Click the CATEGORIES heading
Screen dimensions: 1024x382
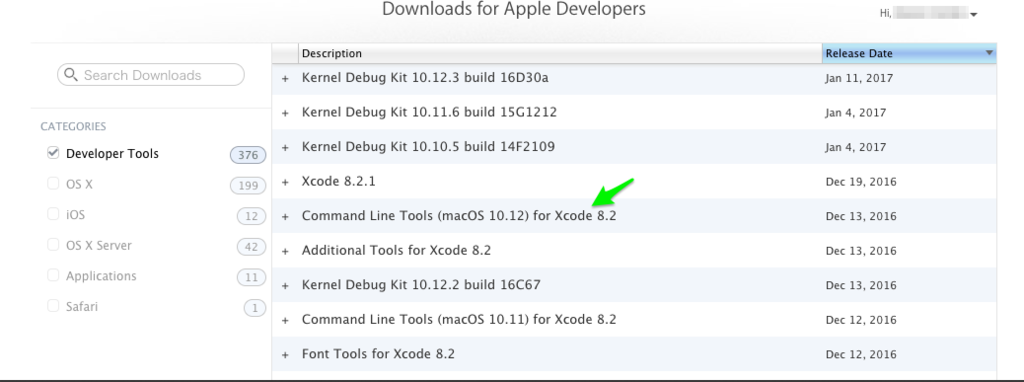tap(73, 126)
